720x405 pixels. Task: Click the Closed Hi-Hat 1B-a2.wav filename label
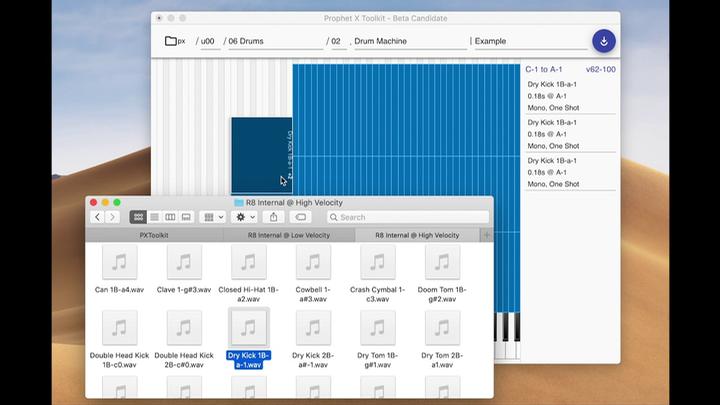[x=248, y=294]
